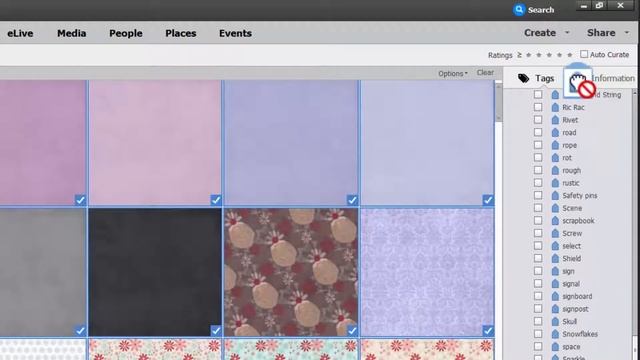This screenshot has height=360, width=640.
Task: Click the signboard tag name
Action: click(577, 296)
